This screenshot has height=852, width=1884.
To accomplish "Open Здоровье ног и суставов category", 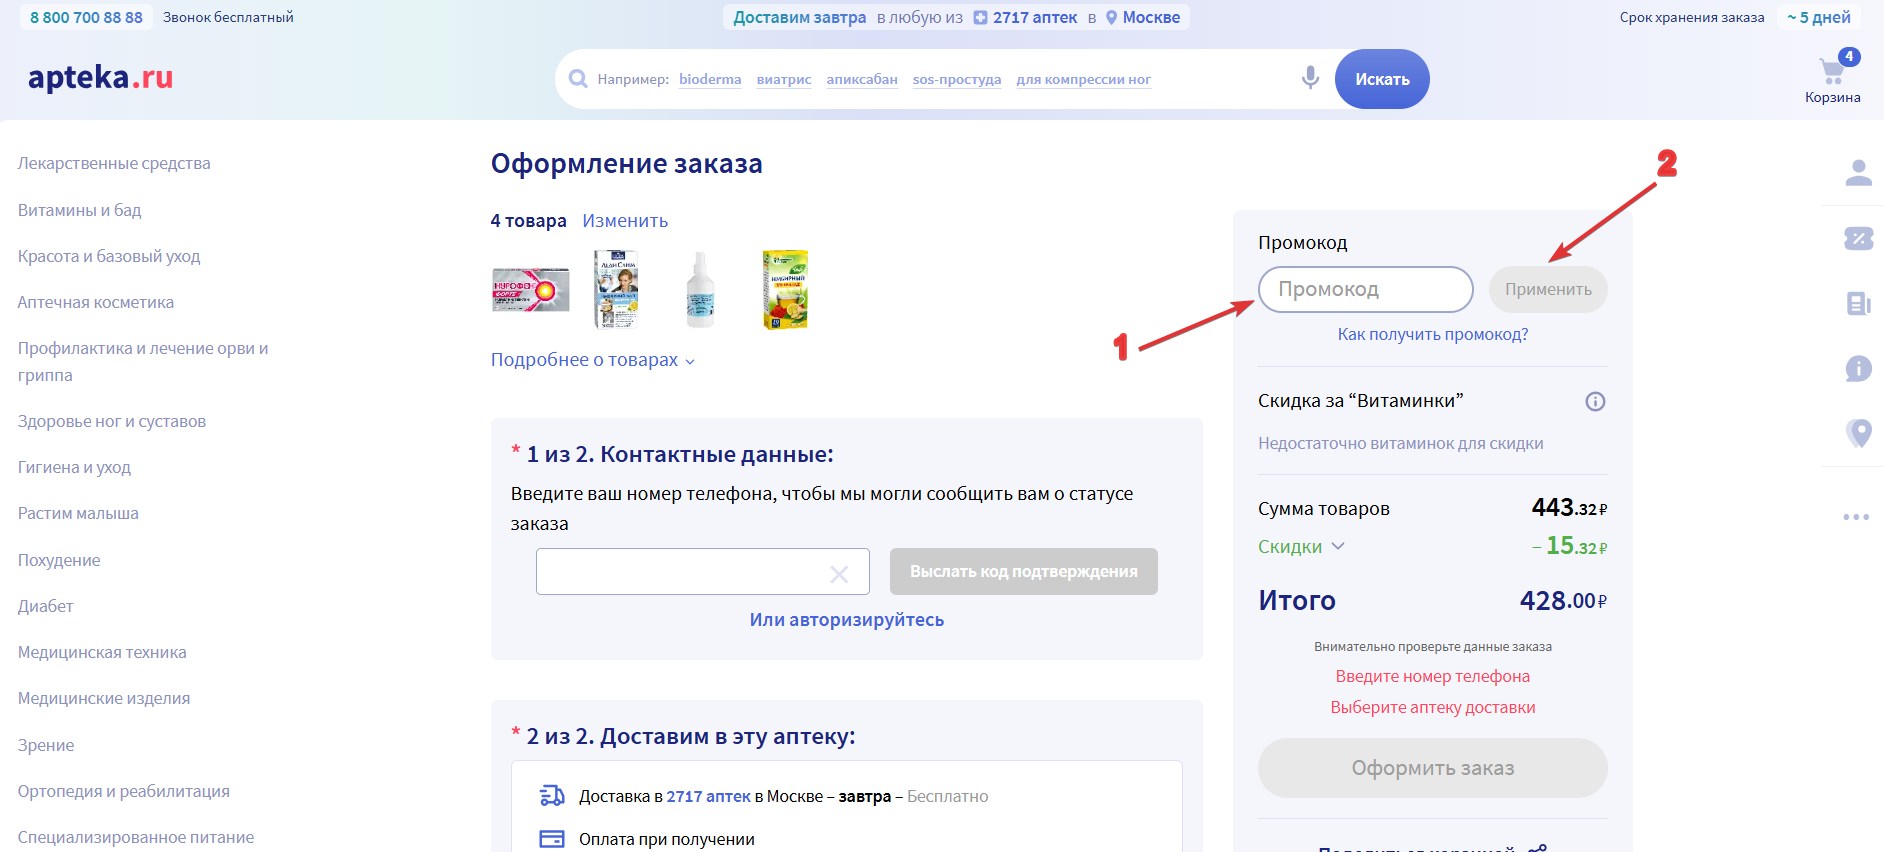I will (x=111, y=421).
